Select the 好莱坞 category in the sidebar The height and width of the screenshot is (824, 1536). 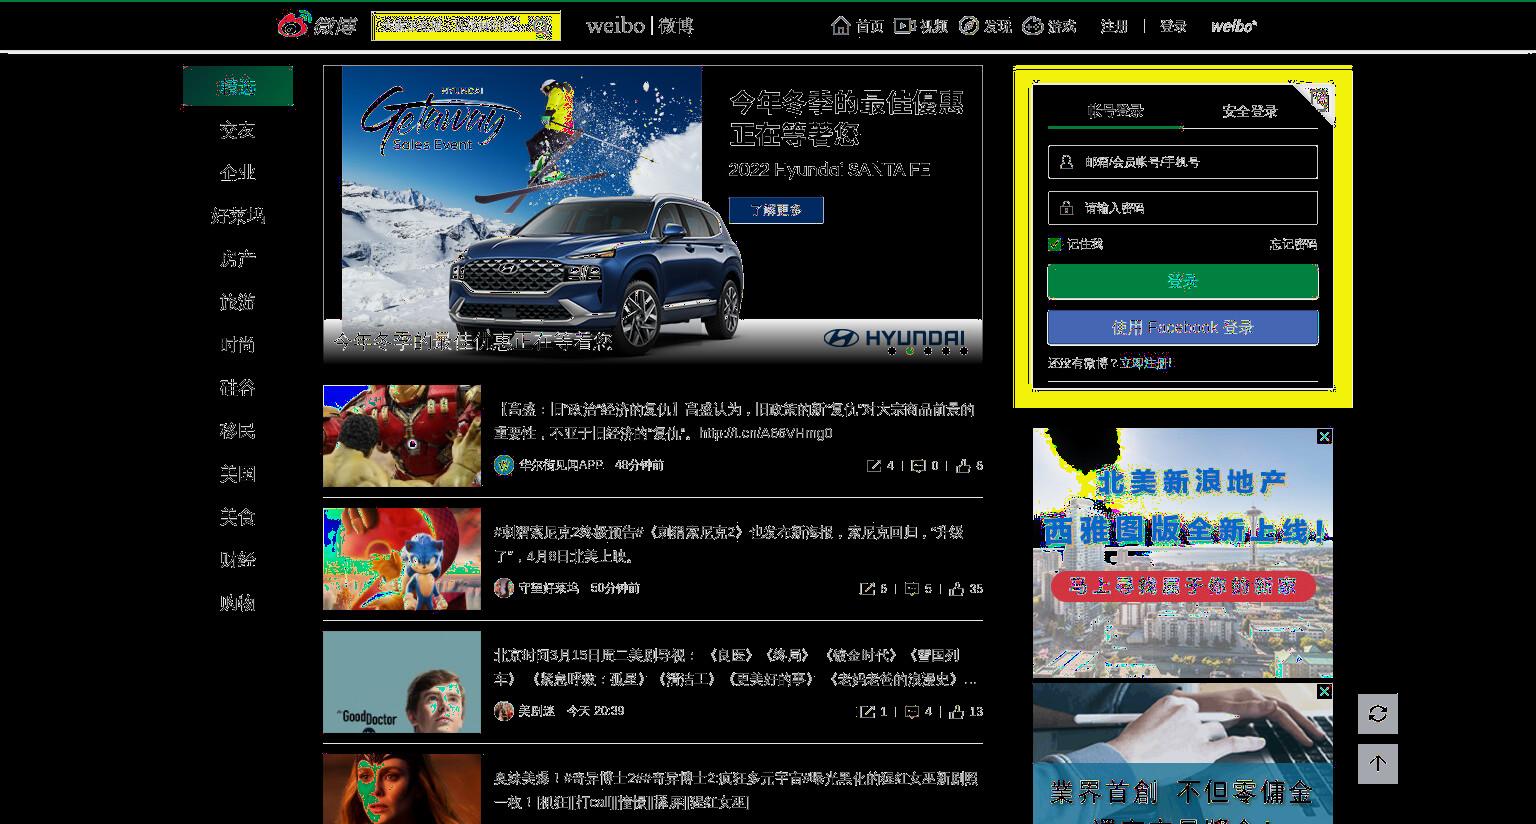click(x=238, y=215)
